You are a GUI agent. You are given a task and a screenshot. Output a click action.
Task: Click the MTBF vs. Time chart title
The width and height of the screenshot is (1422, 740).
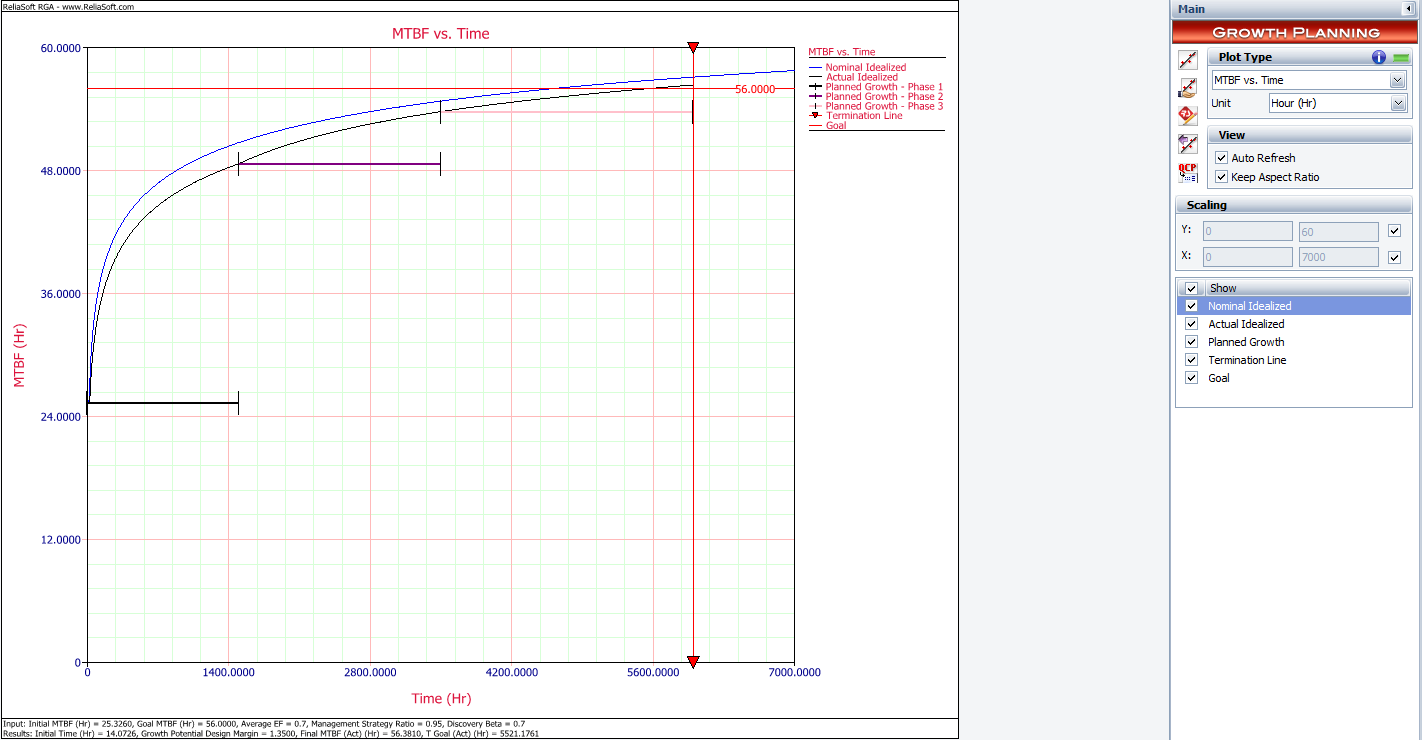pos(440,34)
